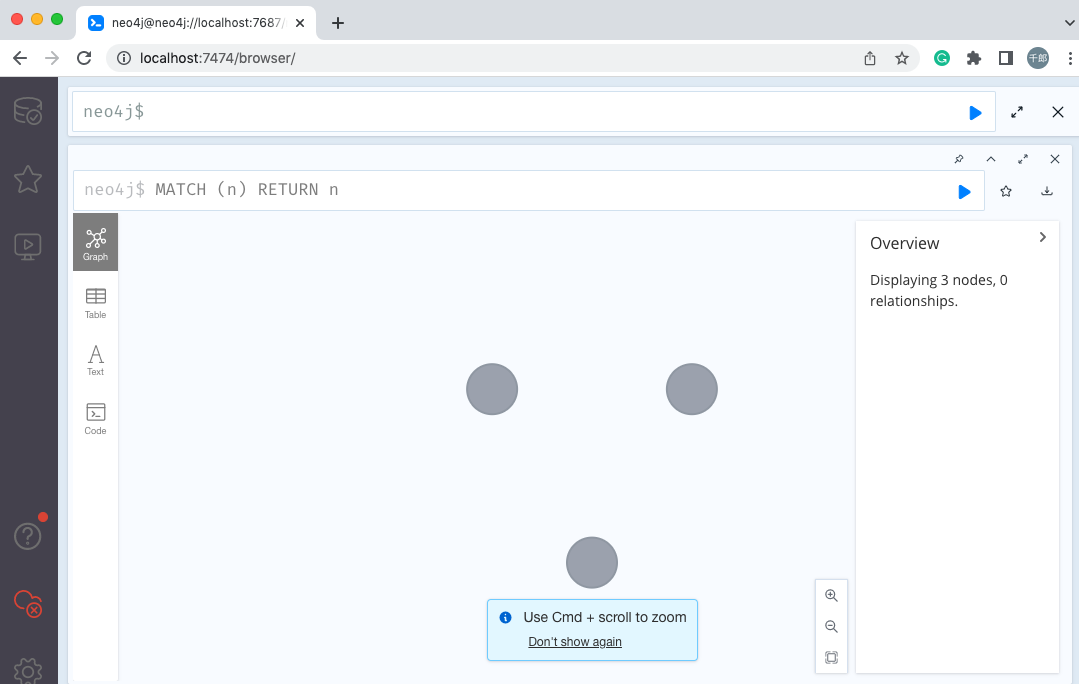
Task: Clear the top editor with X
Action: click(1058, 112)
